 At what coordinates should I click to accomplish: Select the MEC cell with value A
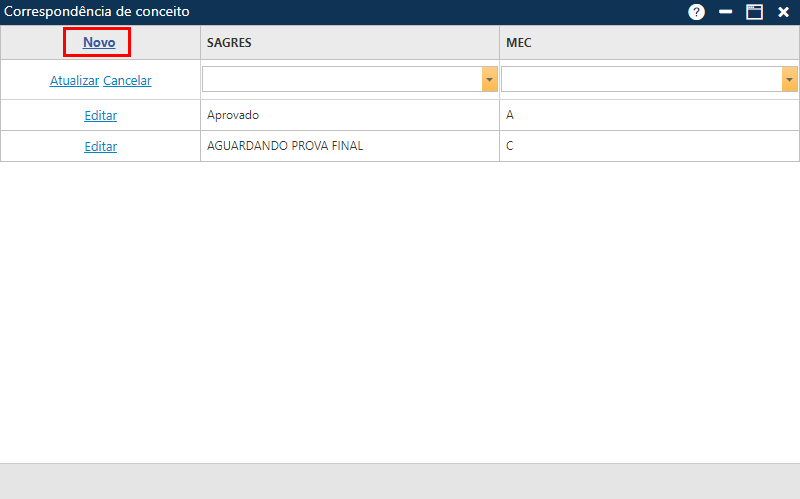click(510, 115)
